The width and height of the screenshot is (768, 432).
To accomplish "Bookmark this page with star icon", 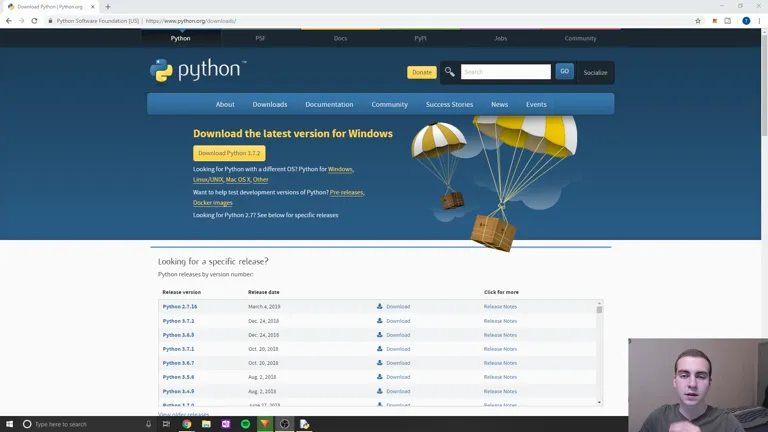I will pos(698,21).
